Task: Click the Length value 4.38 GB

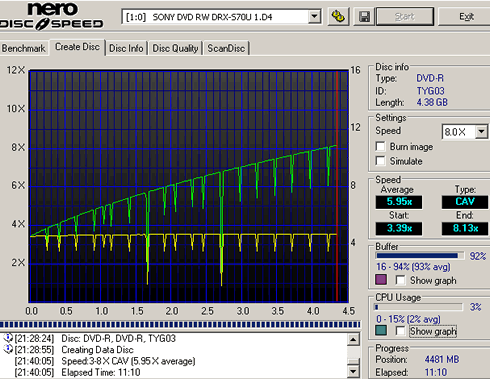Action: click(432, 102)
